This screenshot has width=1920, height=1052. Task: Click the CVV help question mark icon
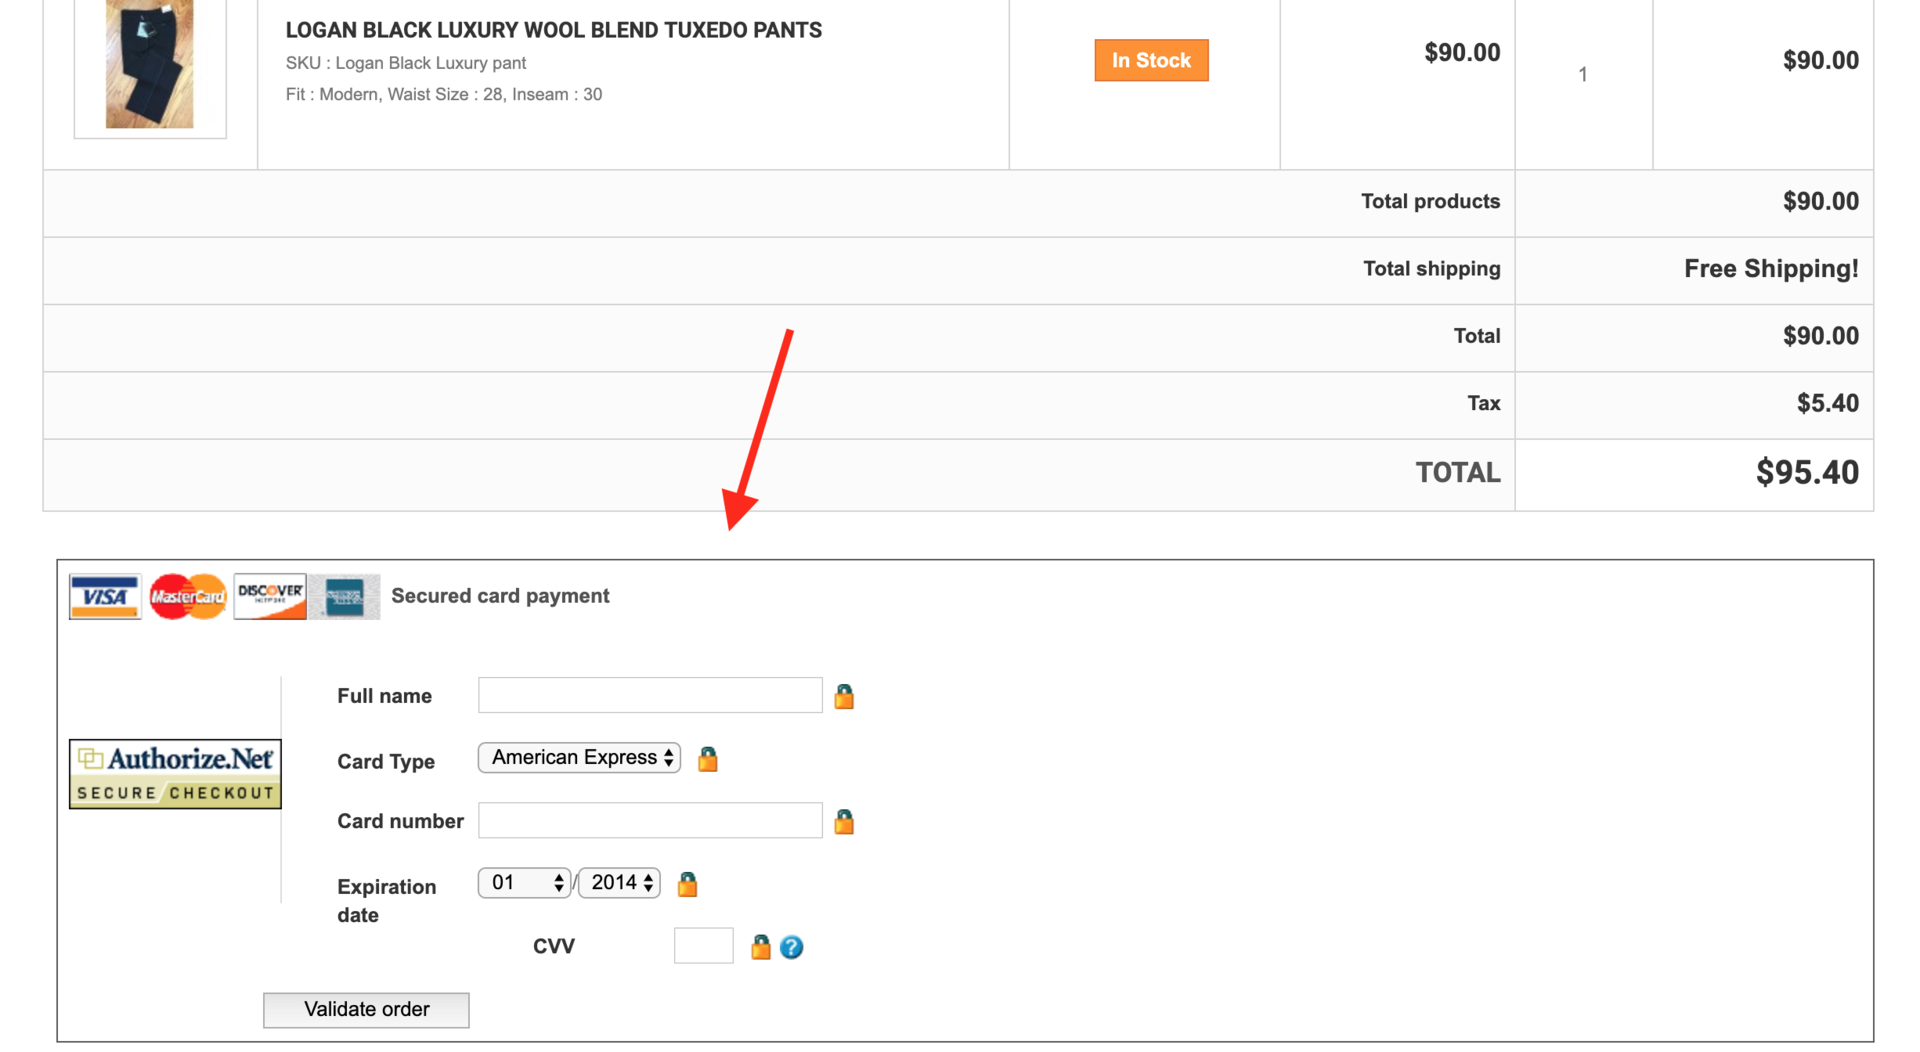tap(791, 947)
